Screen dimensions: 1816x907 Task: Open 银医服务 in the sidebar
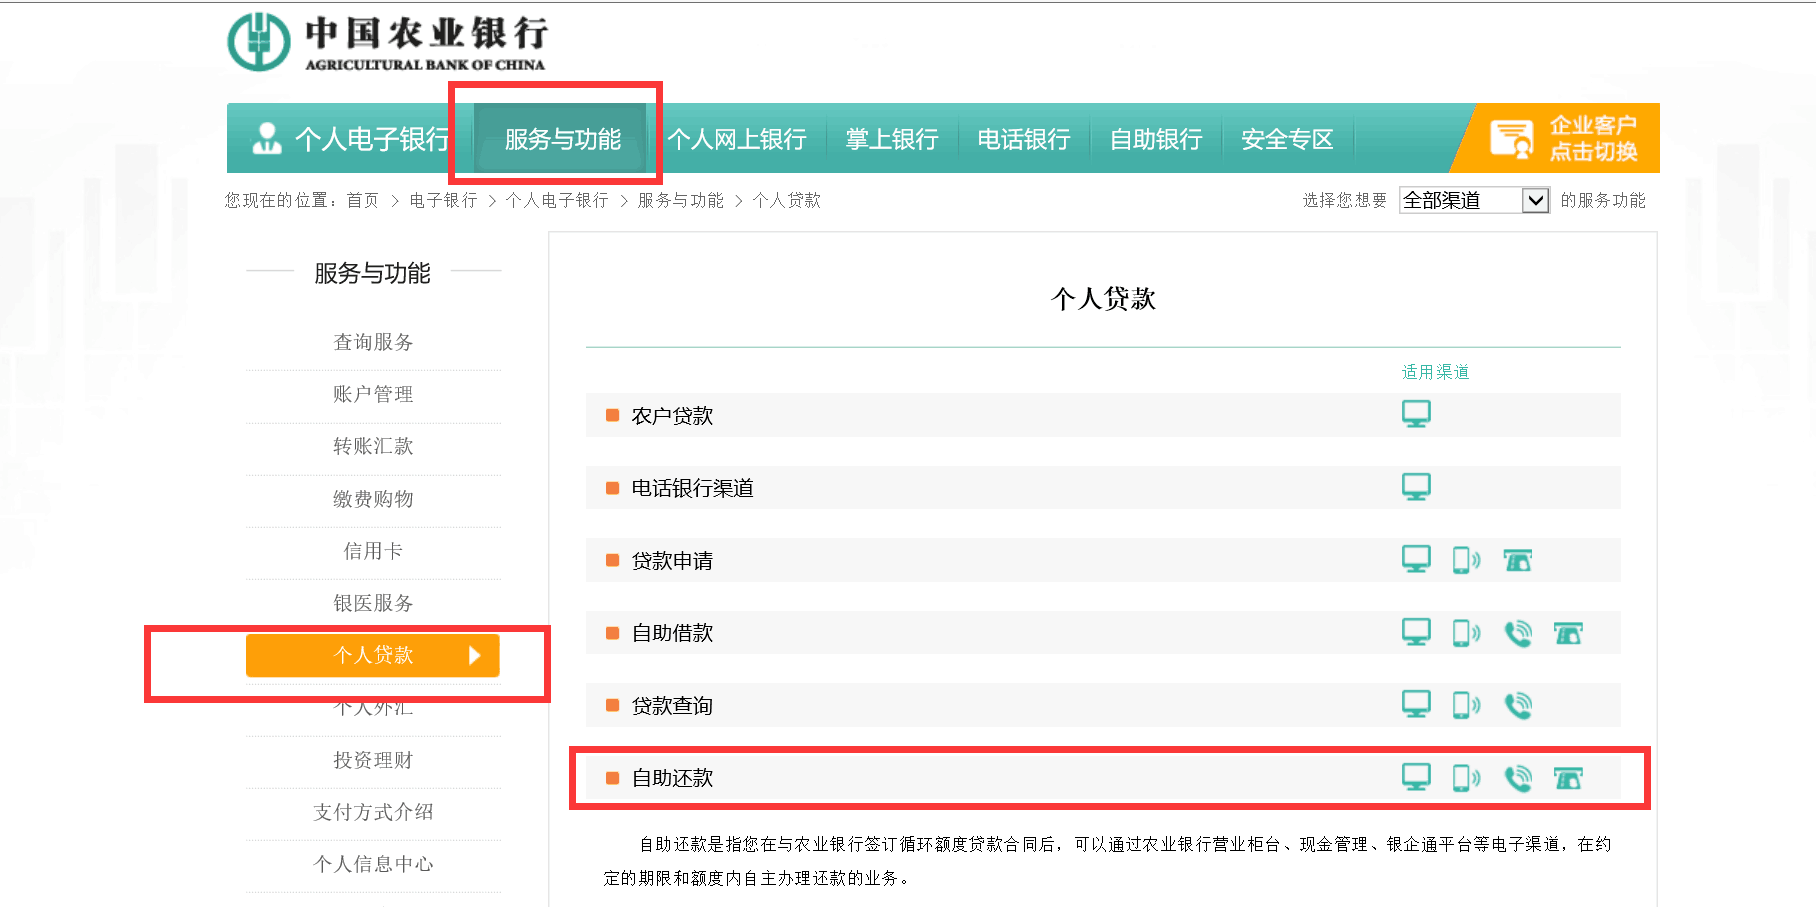click(373, 603)
